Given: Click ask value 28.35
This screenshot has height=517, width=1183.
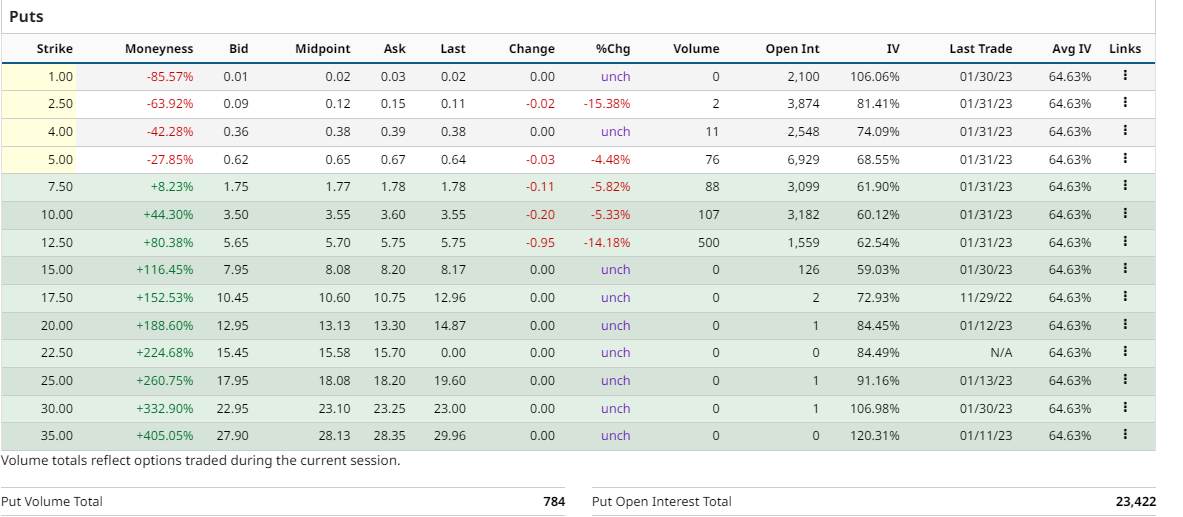Looking at the screenshot, I should [x=389, y=436].
